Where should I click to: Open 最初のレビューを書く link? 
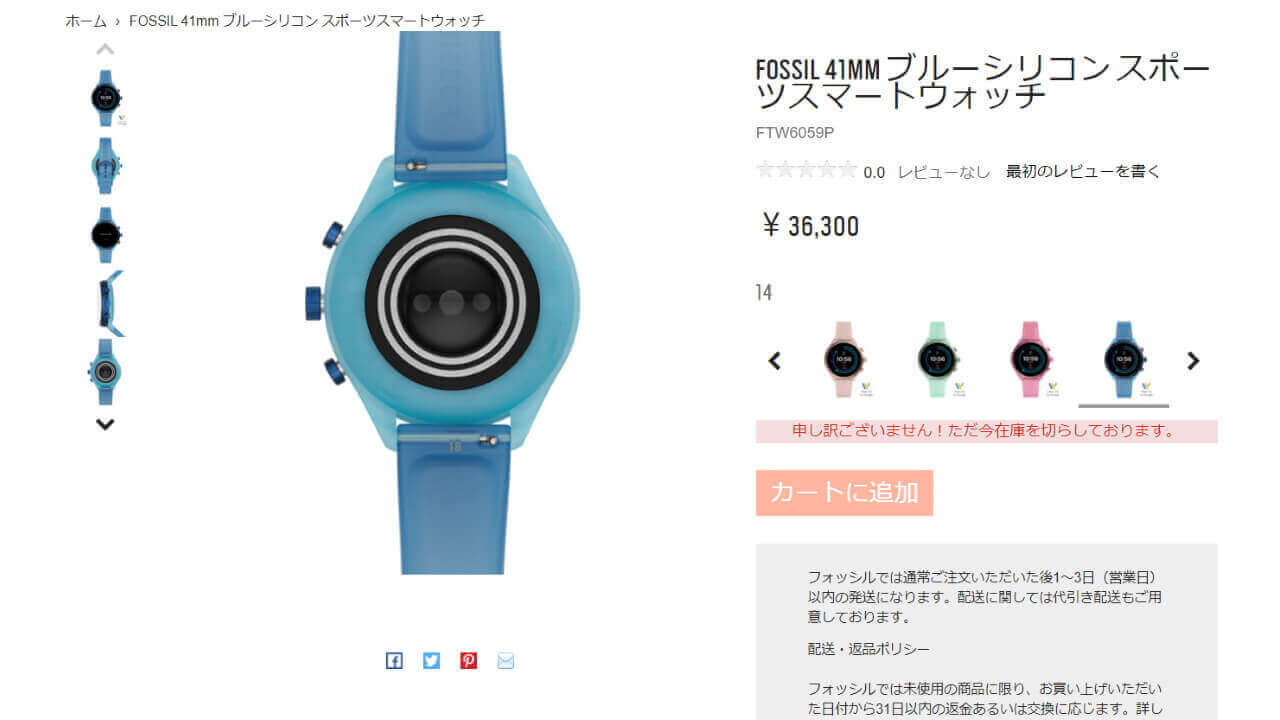[x=1083, y=171]
